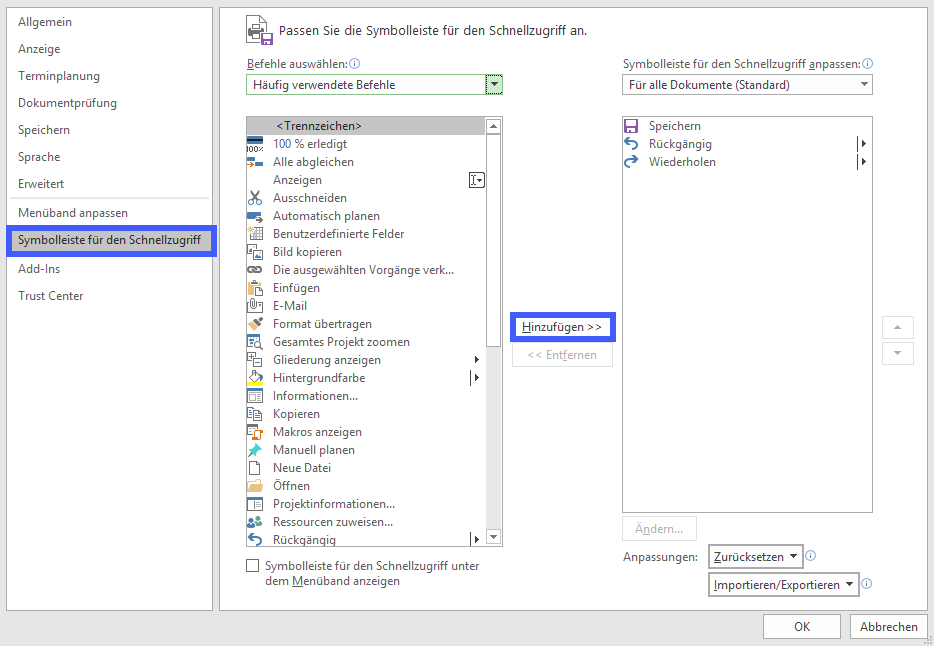Click the 'Bild kopieren' icon
Image resolution: width=934 pixels, height=646 pixels.
pyautogui.click(x=255, y=252)
